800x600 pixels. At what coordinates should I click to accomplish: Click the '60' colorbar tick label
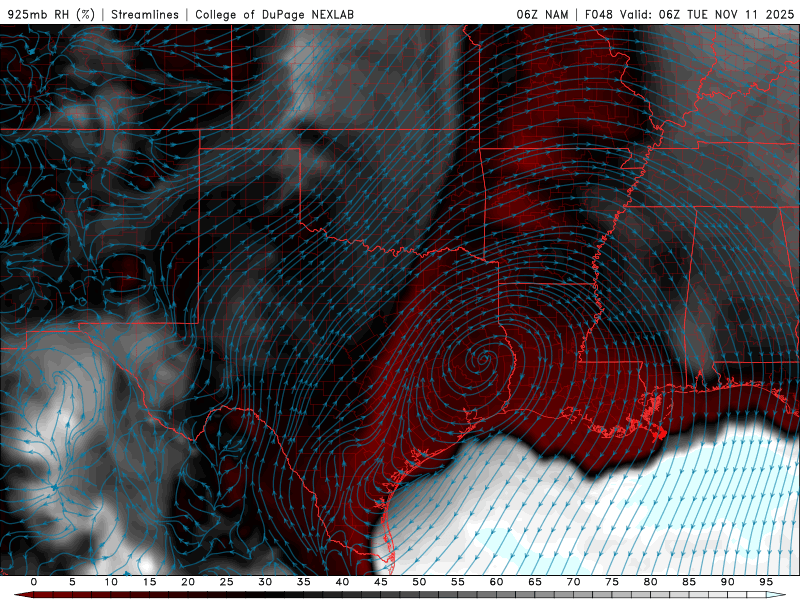(496, 582)
